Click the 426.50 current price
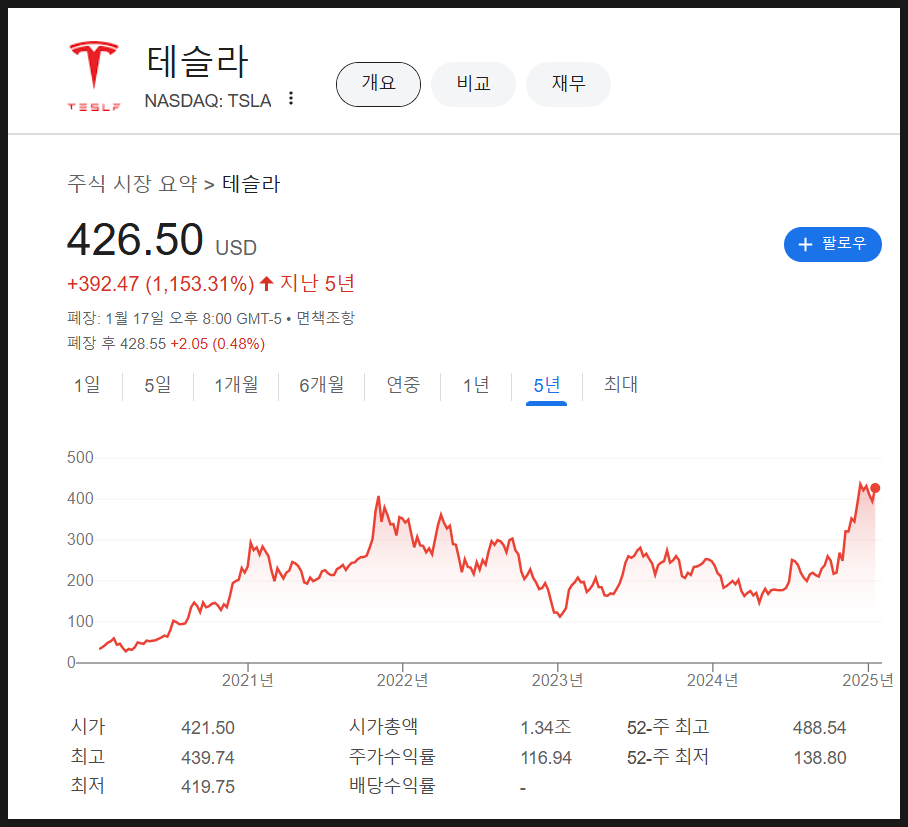Viewport: 908px width, 827px height. point(135,240)
